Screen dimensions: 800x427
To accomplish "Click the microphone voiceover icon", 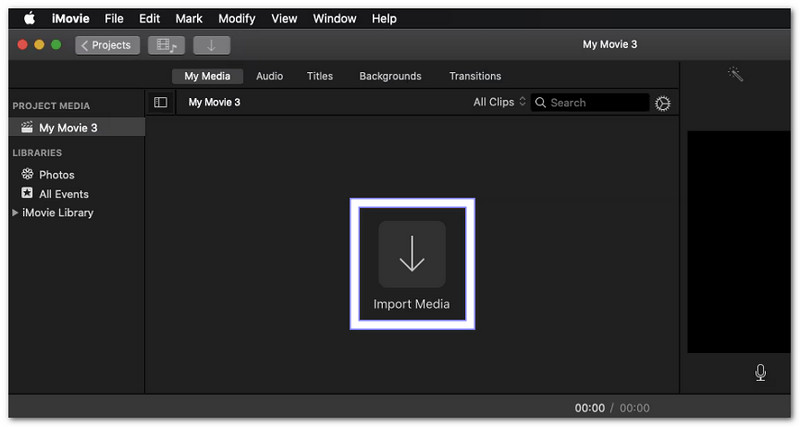I will click(760, 372).
